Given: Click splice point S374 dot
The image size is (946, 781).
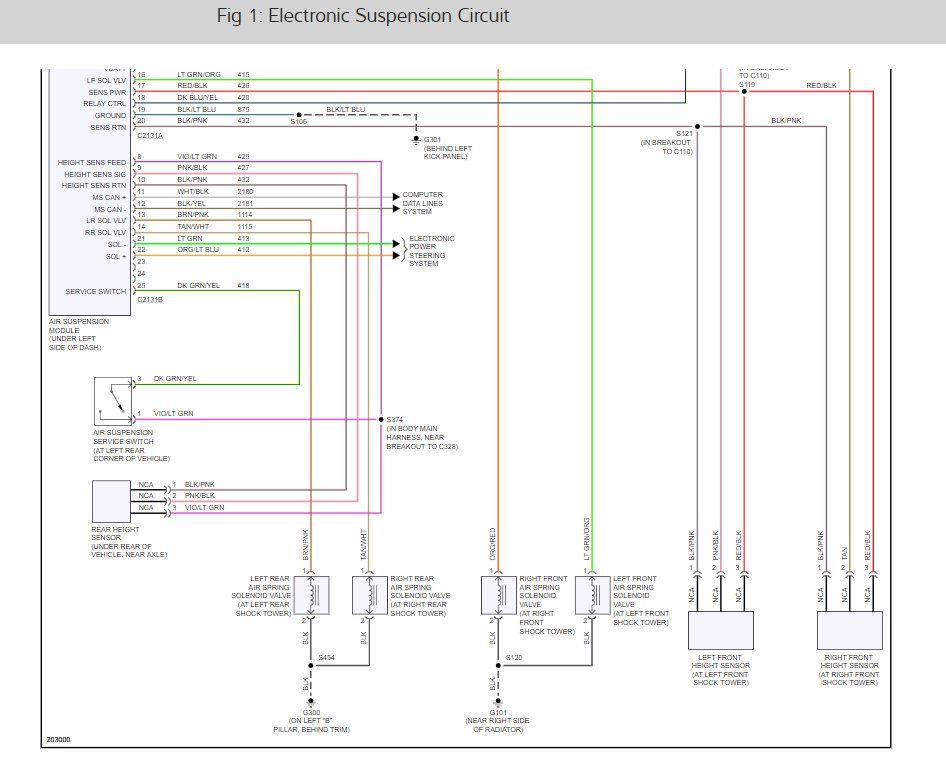Looking at the screenshot, I should click(x=381, y=419).
